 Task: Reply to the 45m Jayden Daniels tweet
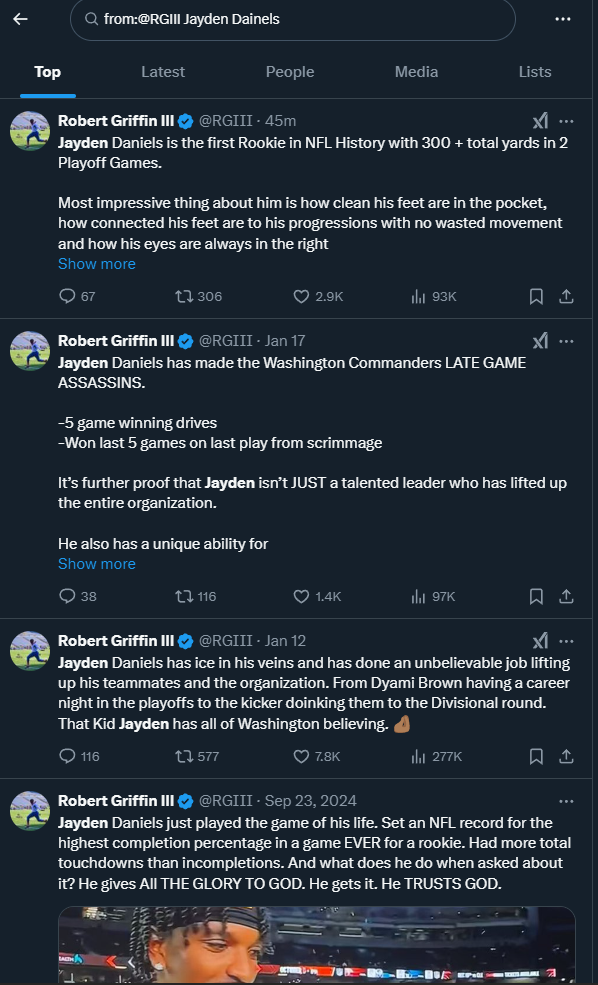pos(77,296)
